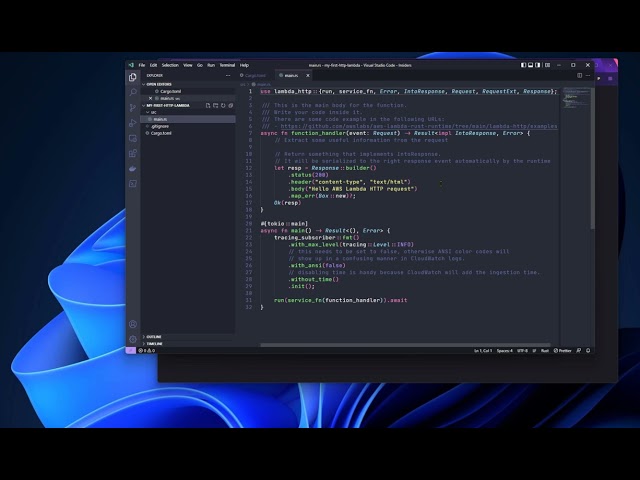Click the Spaces: 4 indentation status
Image resolution: width=640 pixels, height=480 pixels.
(x=505, y=351)
